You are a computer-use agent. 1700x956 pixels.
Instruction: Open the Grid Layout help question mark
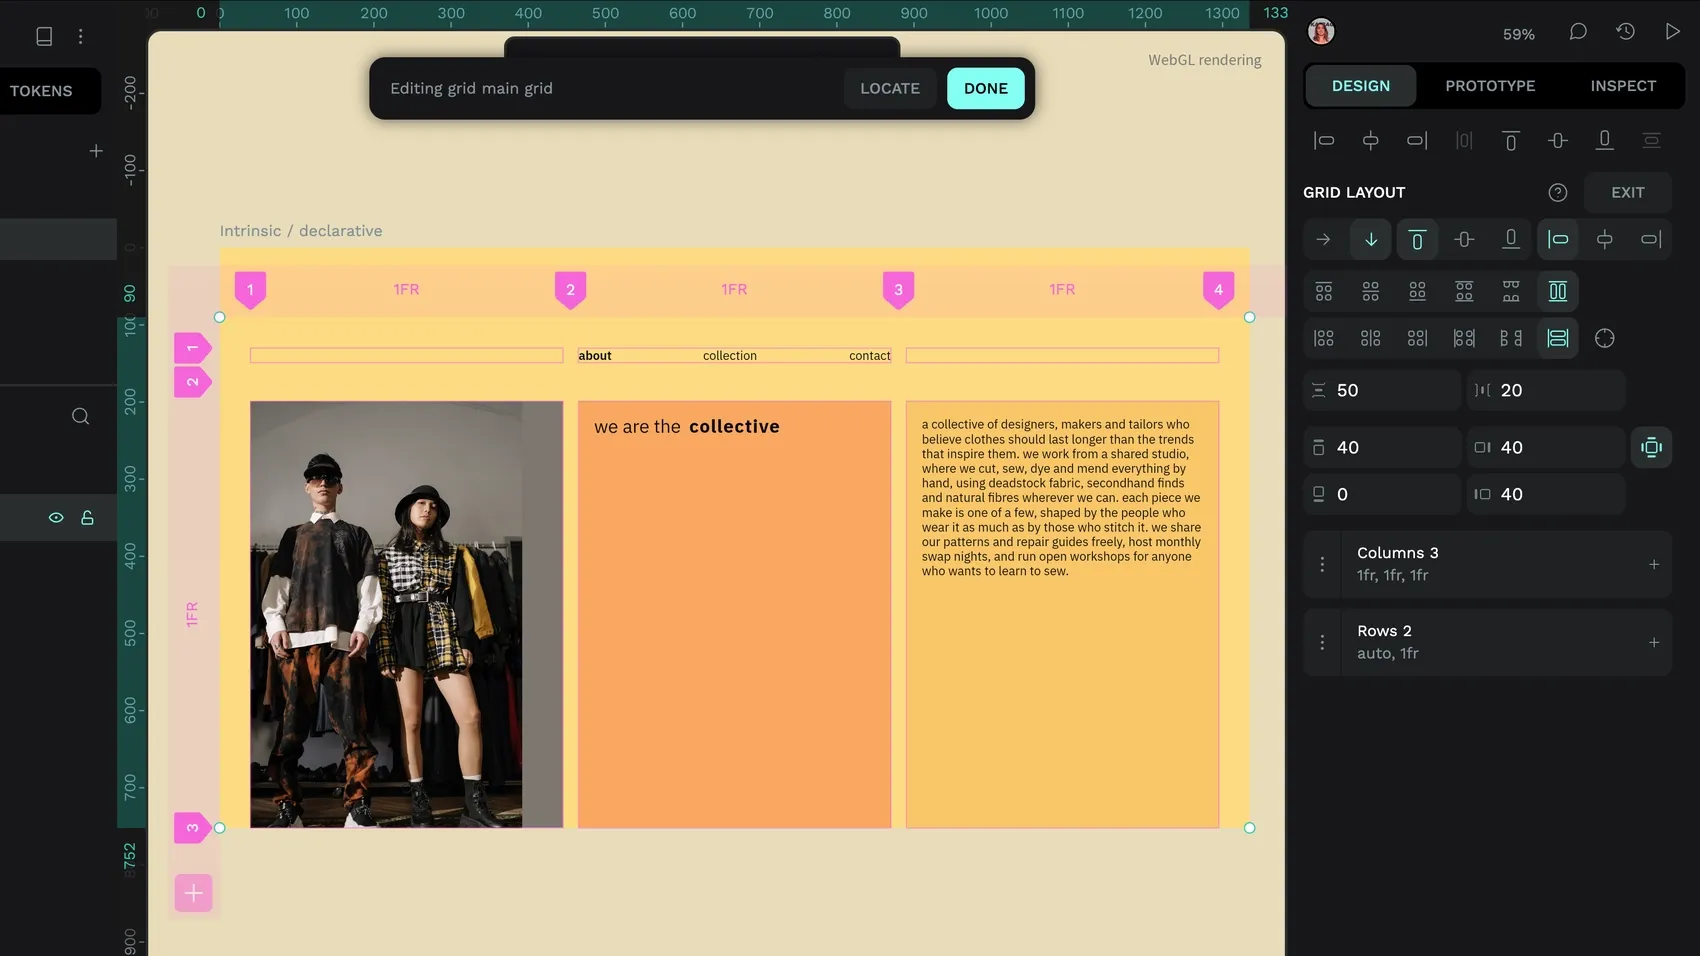(1558, 192)
